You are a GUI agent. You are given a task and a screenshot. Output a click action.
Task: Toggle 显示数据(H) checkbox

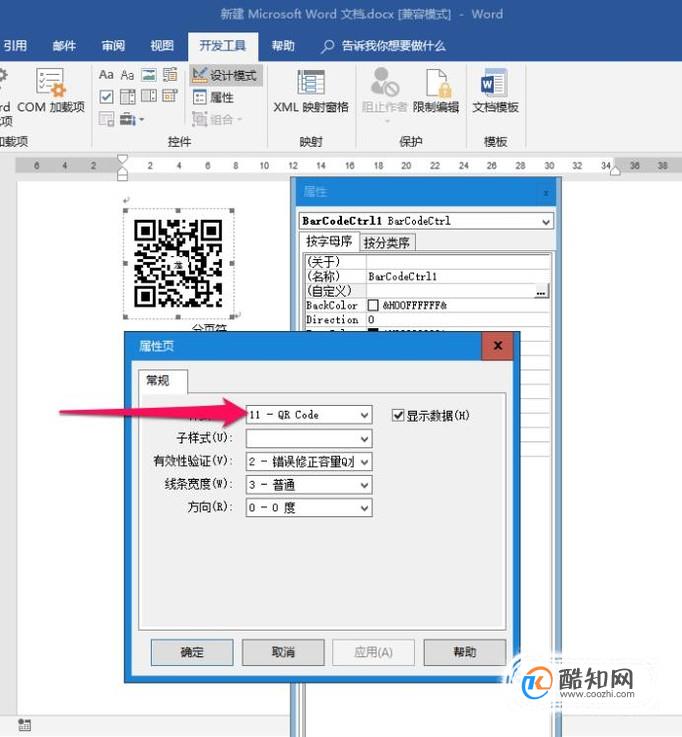coord(398,415)
